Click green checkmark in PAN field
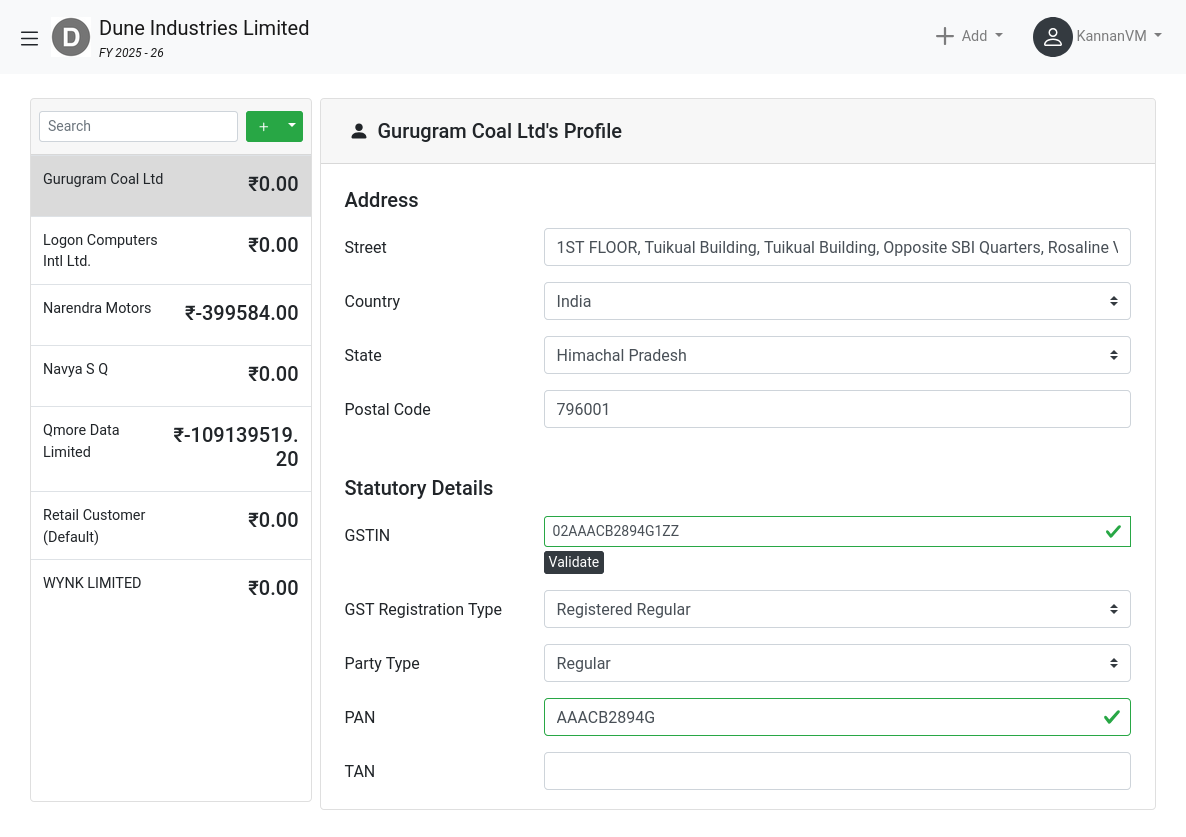1186x837 pixels. click(1112, 717)
